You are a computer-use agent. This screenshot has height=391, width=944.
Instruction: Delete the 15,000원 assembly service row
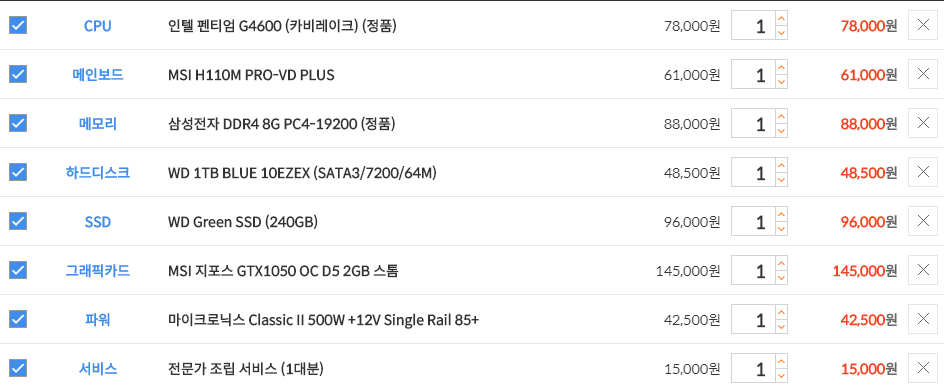click(922, 369)
